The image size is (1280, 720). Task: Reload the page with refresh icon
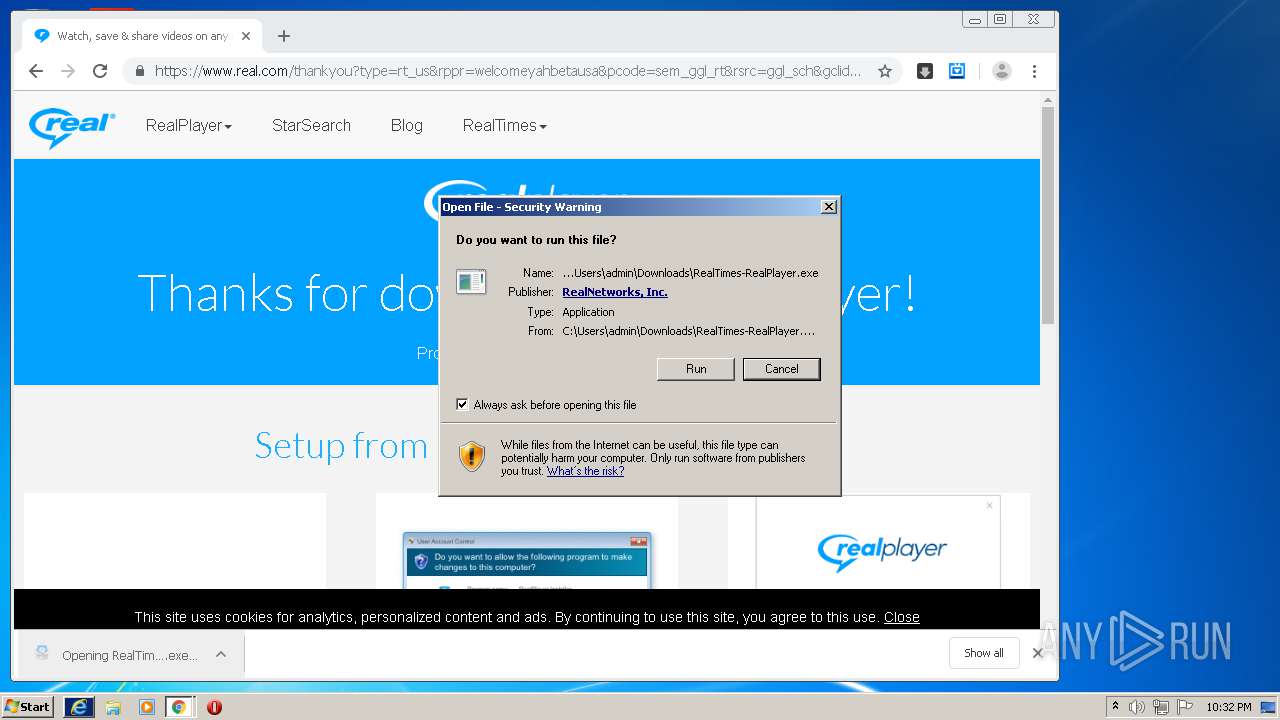100,71
